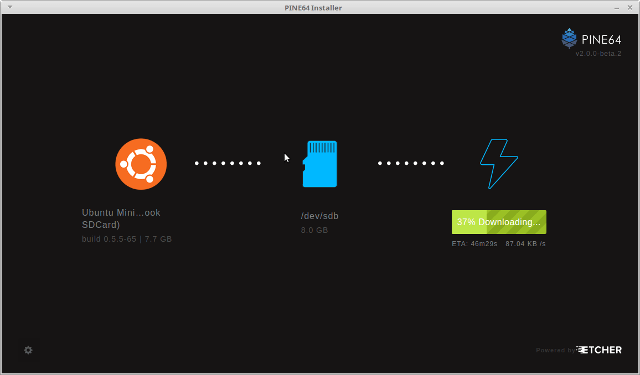This screenshot has width=640, height=375.
Task: Click the v2.0.0 beta.2 version text
Action: [x=598, y=53]
